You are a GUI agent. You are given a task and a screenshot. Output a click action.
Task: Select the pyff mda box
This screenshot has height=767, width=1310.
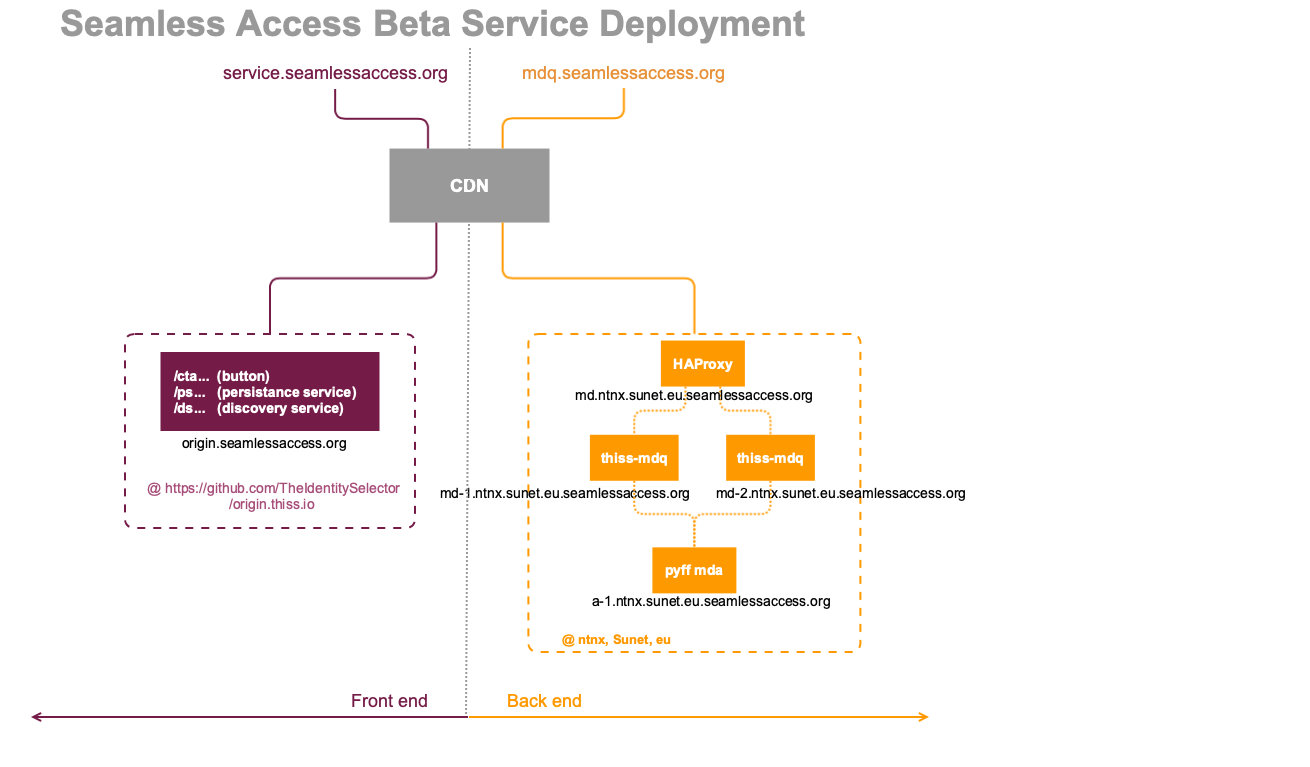(694, 571)
